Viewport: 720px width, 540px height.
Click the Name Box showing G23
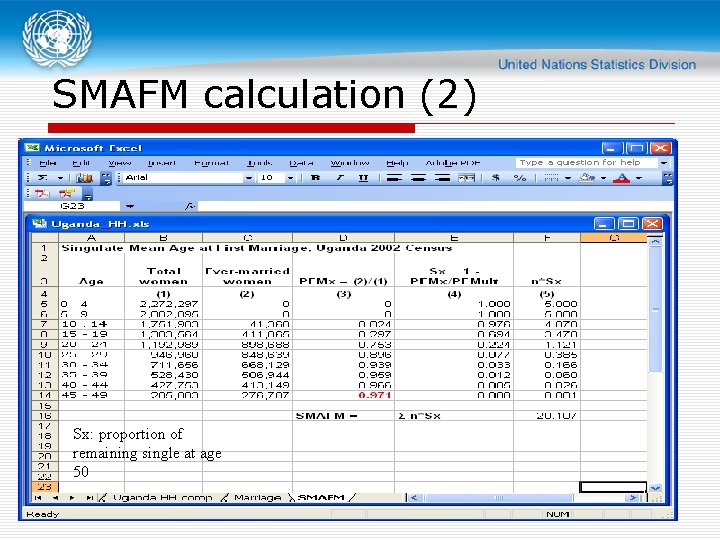click(73, 206)
